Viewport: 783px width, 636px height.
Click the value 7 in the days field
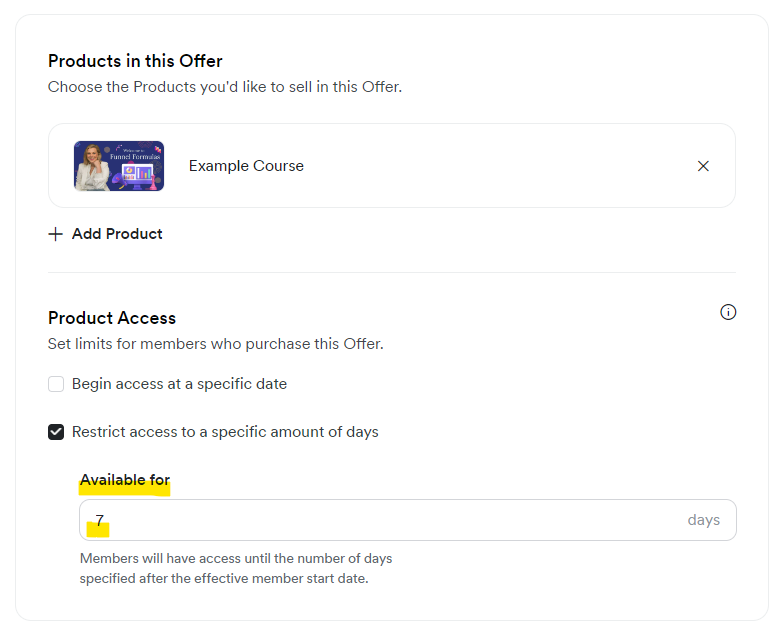[99, 520]
